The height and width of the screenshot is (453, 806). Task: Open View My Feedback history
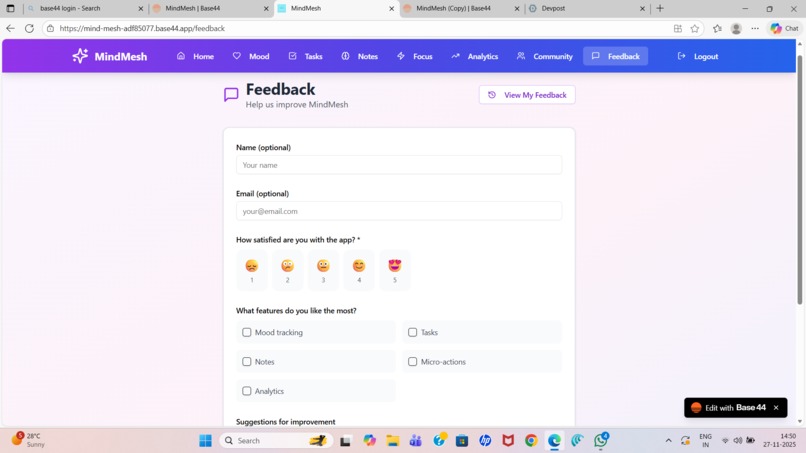point(527,95)
